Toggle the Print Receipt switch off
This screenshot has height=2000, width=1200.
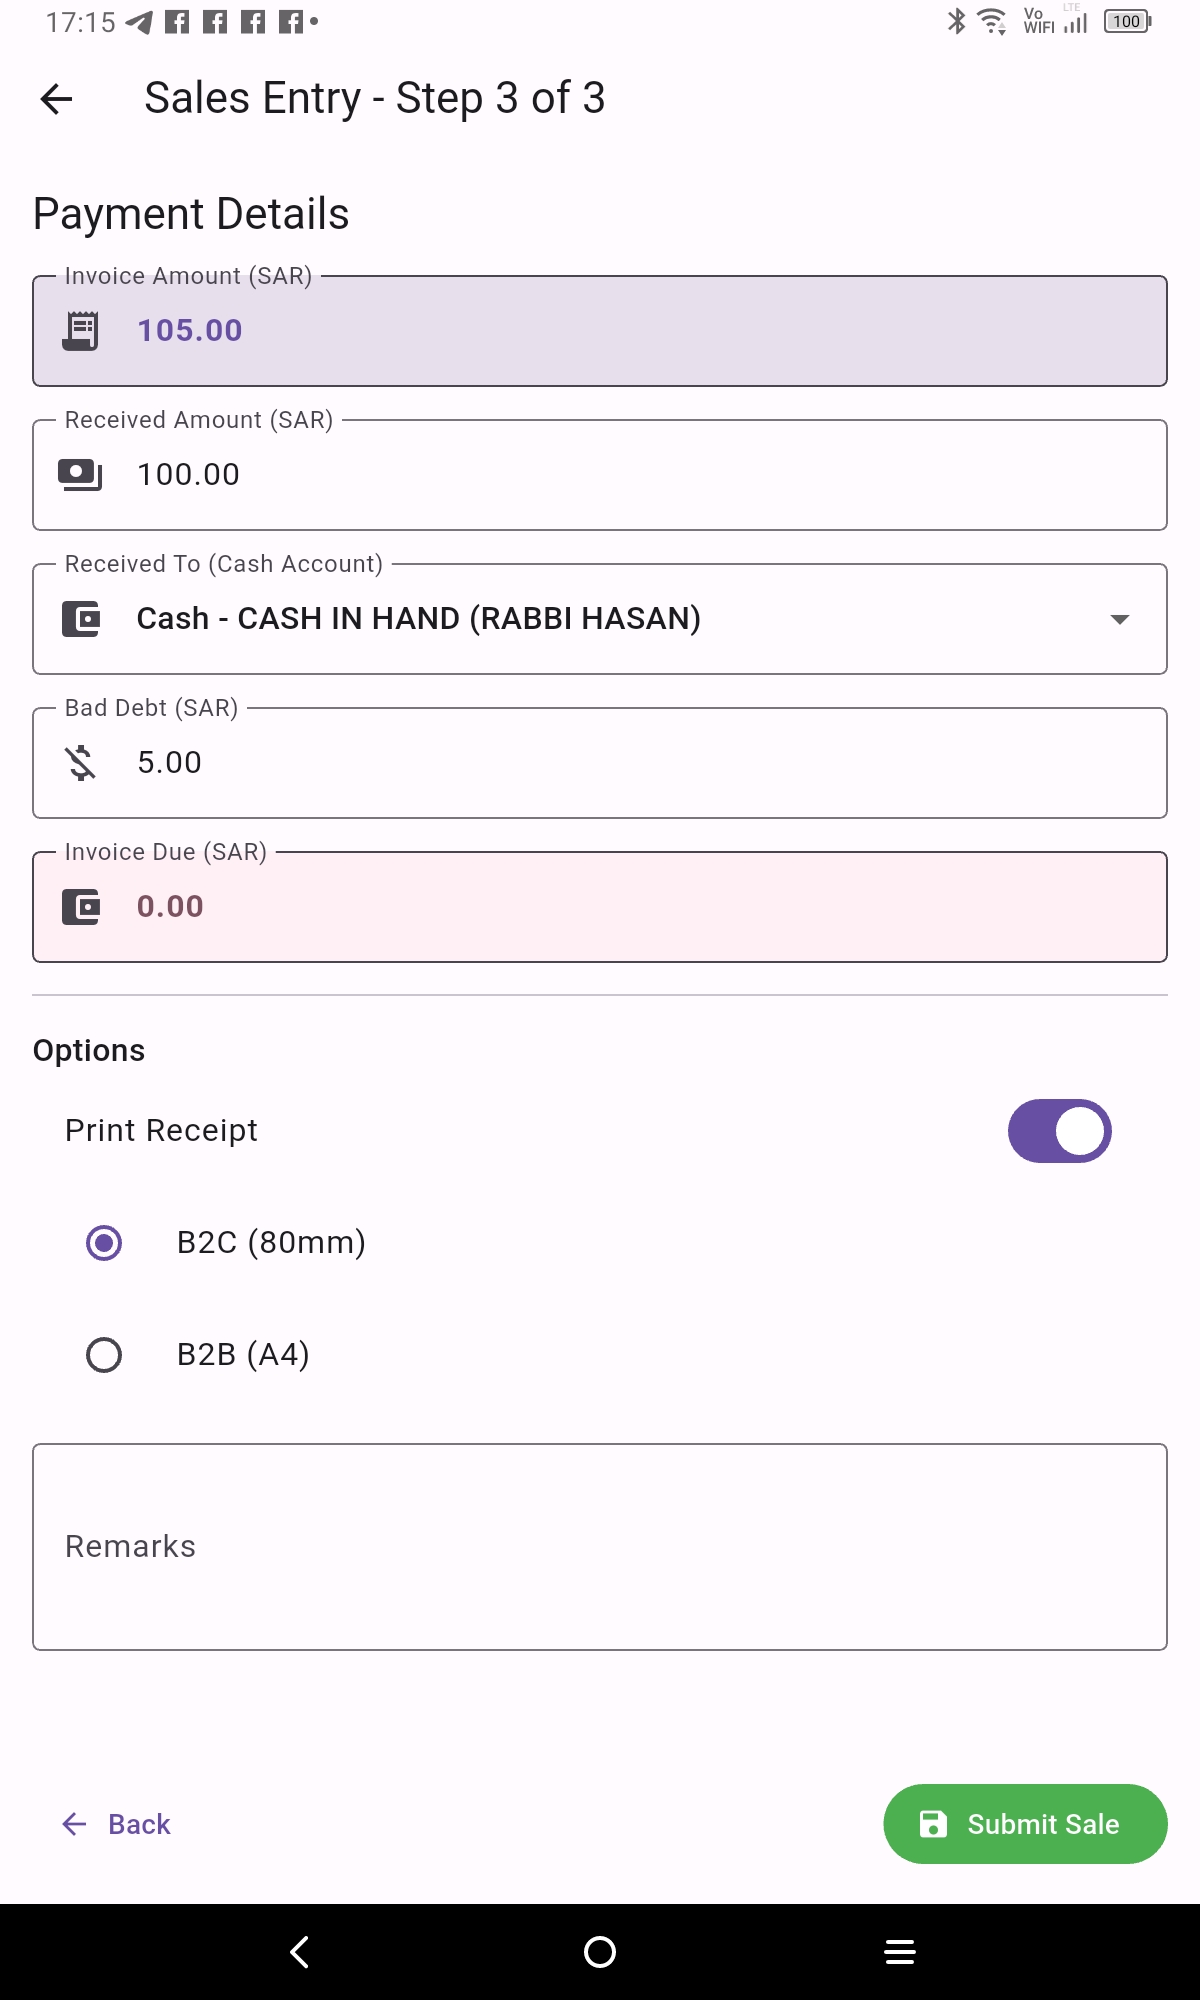pyautogui.click(x=1059, y=1131)
